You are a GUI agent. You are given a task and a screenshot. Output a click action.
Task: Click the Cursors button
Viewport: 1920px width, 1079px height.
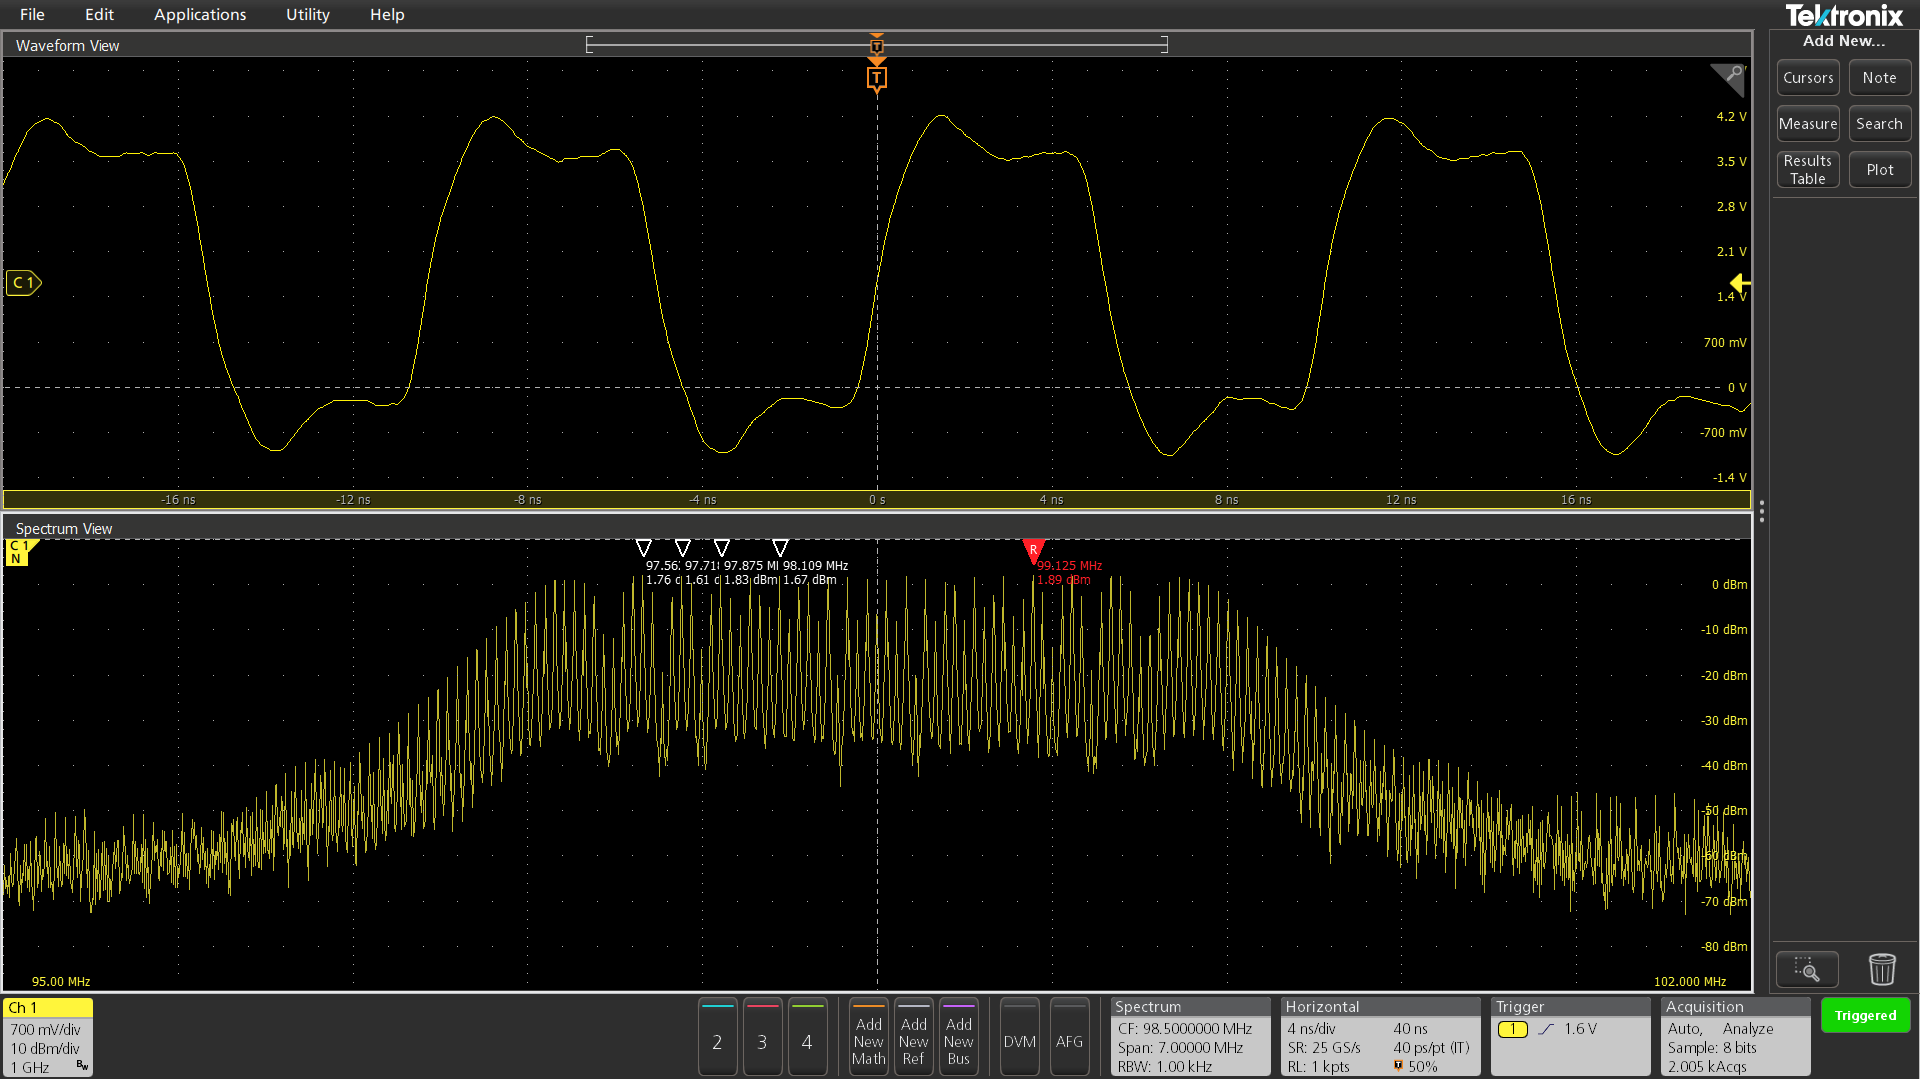[1807, 77]
